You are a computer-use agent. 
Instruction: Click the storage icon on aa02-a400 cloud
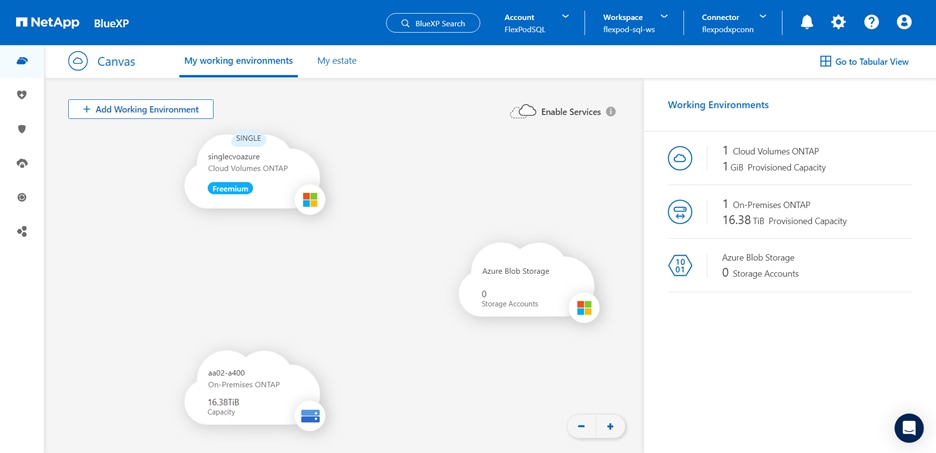click(x=310, y=416)
